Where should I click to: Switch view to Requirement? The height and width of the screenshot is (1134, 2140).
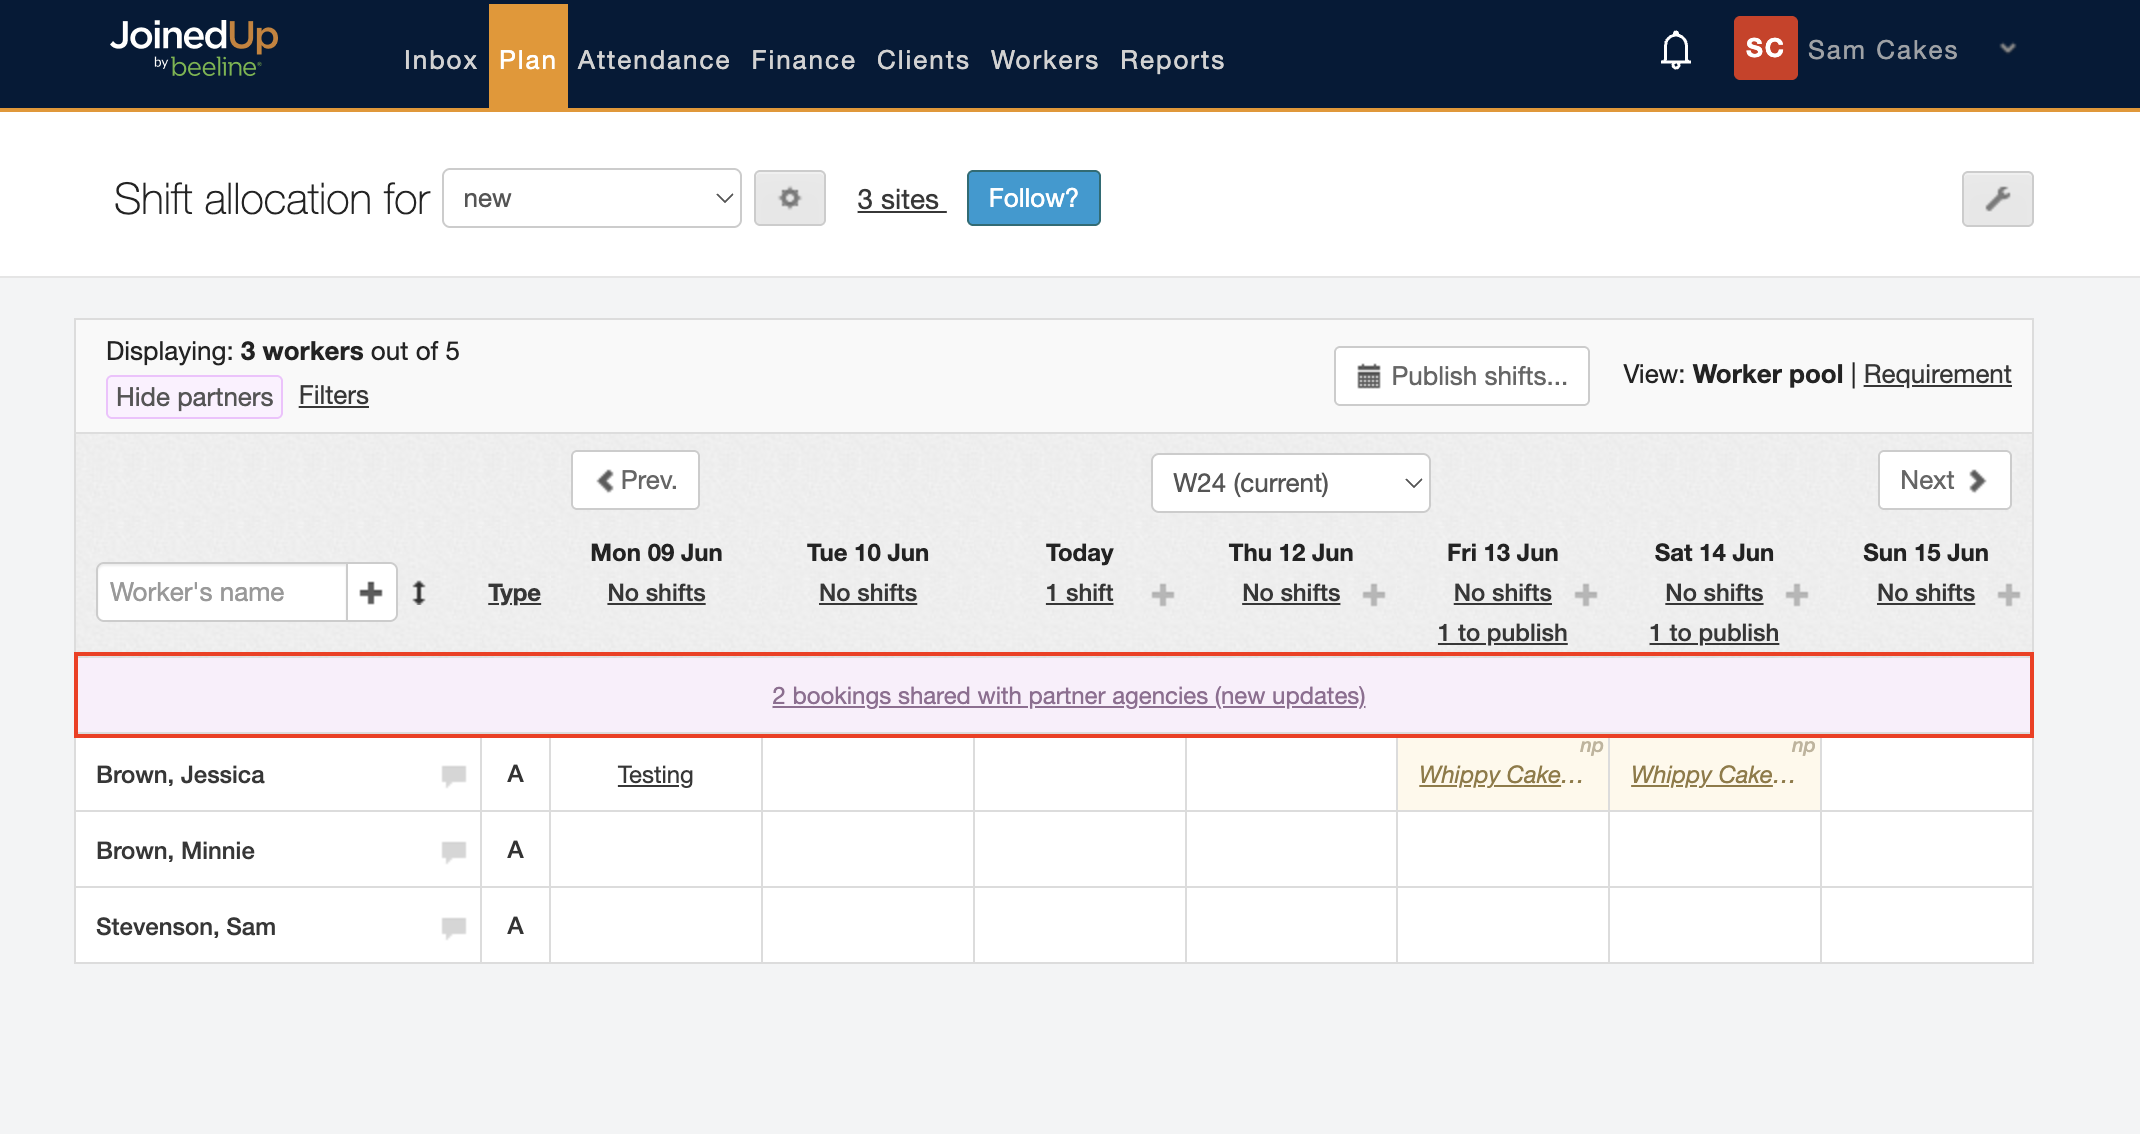point(1937,374)
